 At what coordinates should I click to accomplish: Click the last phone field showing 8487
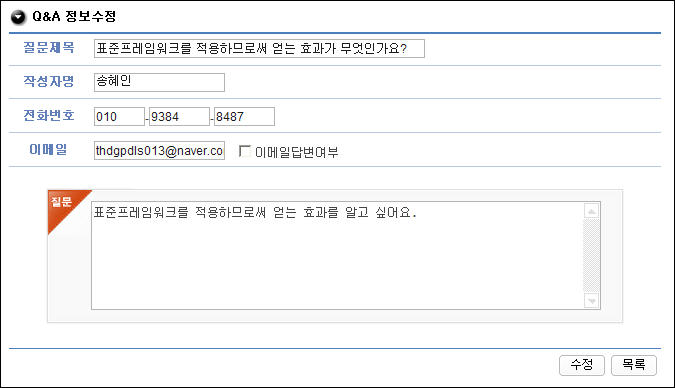tap(244, 117)
